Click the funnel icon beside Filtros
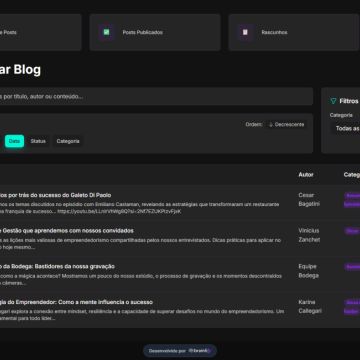The image size is (360, 360). (x=333, y=101)
